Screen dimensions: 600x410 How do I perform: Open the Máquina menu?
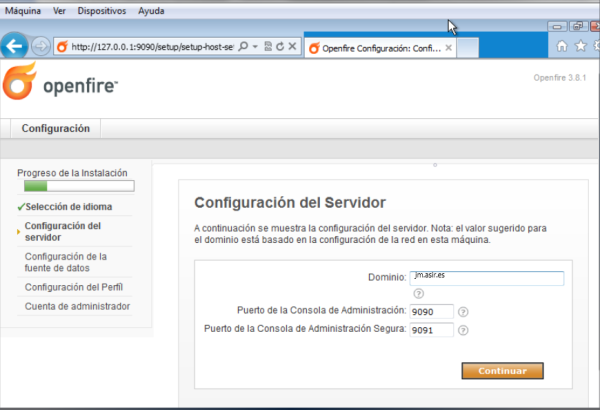tap(23, 10)
